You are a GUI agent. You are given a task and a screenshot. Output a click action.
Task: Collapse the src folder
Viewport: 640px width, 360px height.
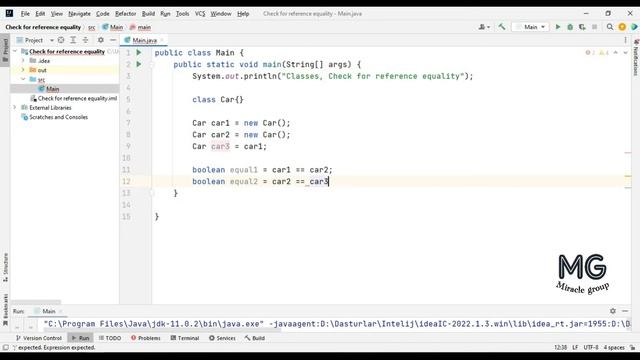pyautogui.click(x=23, y=79)
